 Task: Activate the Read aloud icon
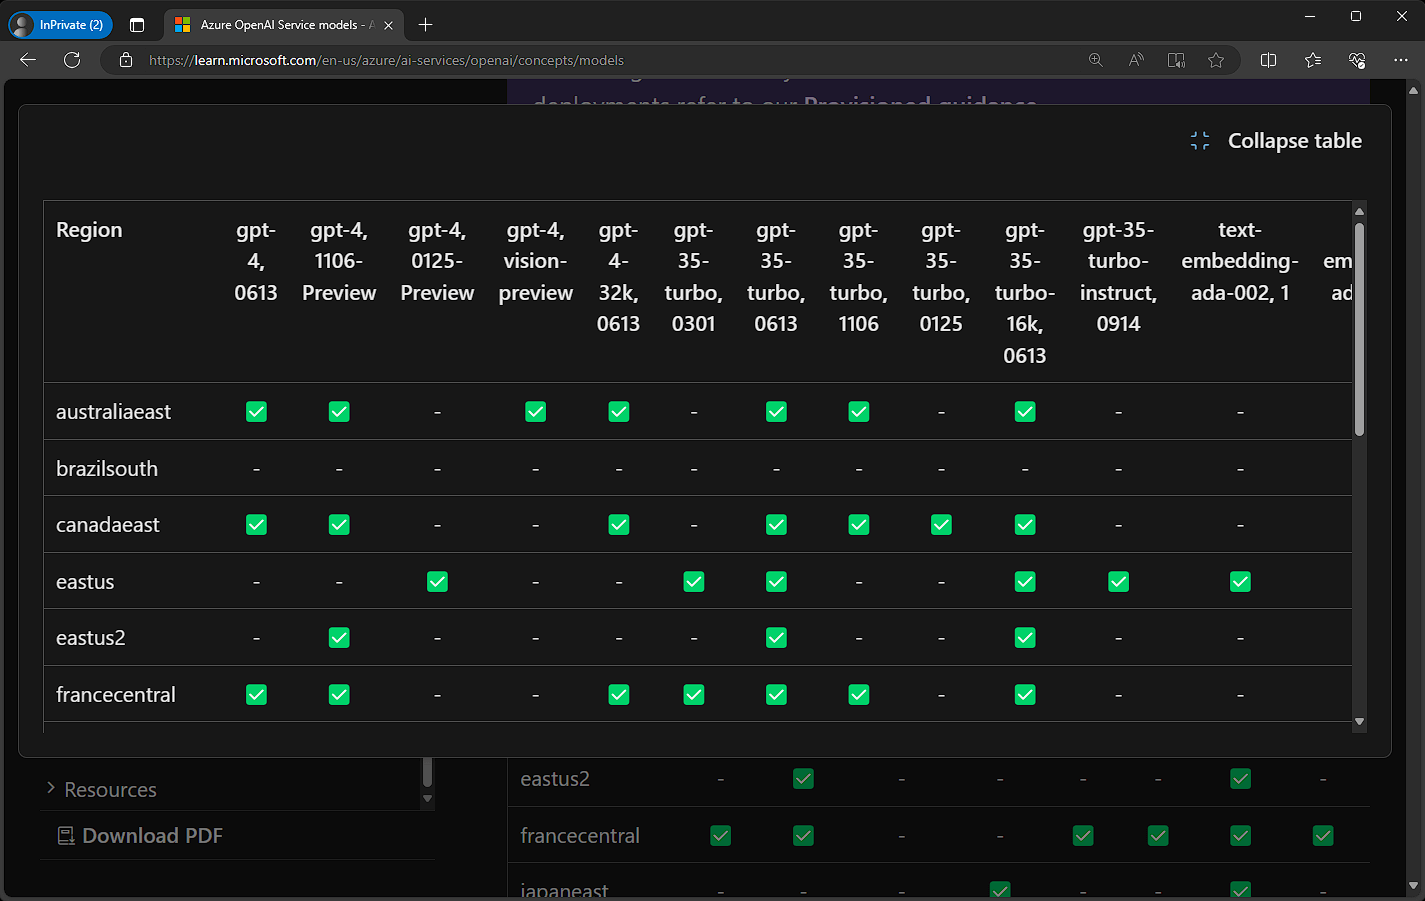[1136, 60]
